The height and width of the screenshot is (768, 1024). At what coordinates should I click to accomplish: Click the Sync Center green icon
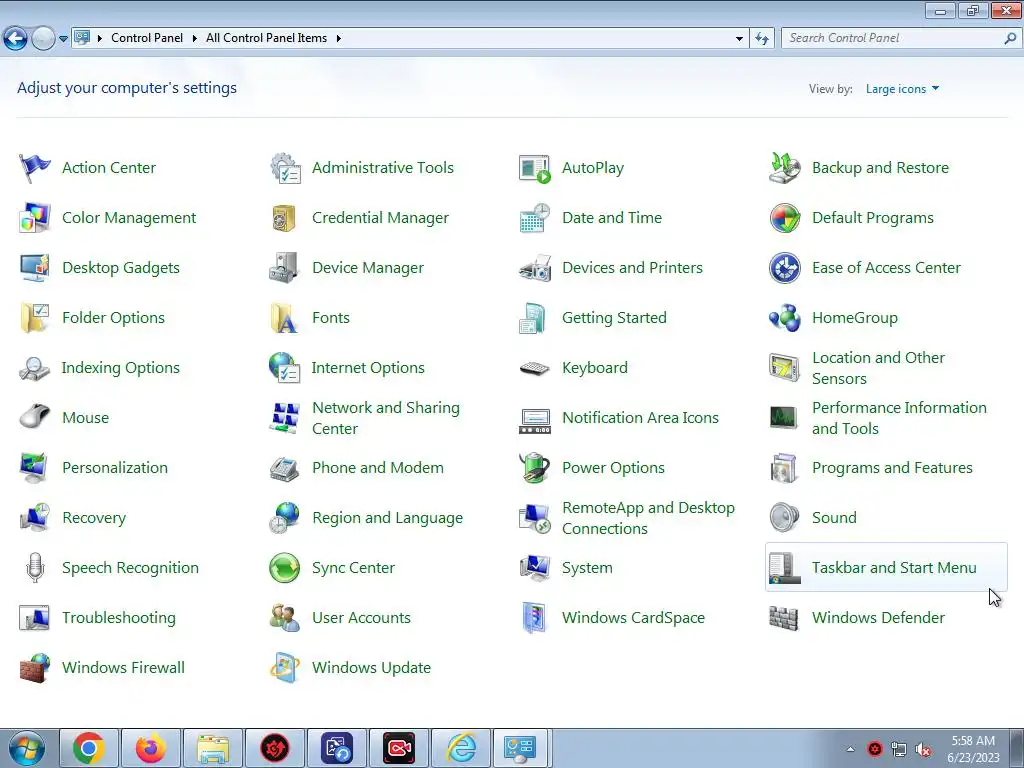pos(285,568)
